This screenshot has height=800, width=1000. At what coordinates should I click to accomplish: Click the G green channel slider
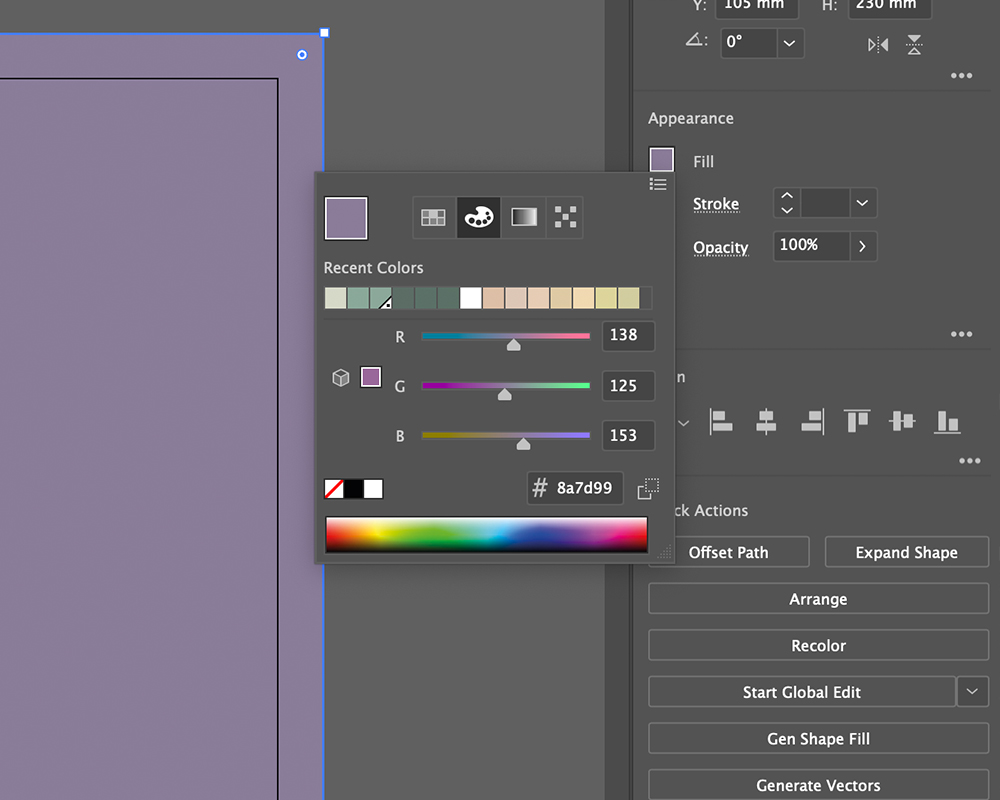coord(506,385)
